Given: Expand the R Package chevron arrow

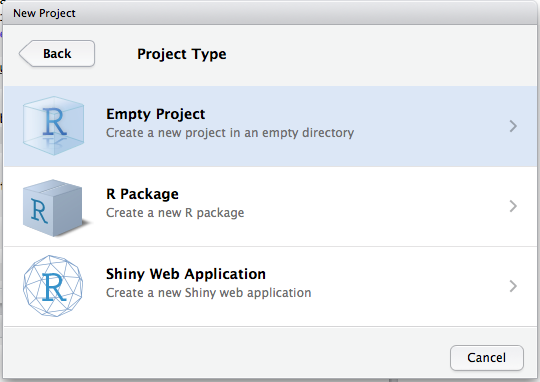Looking at the screenshot, I should pyautogui.click(x=513, y=206).
